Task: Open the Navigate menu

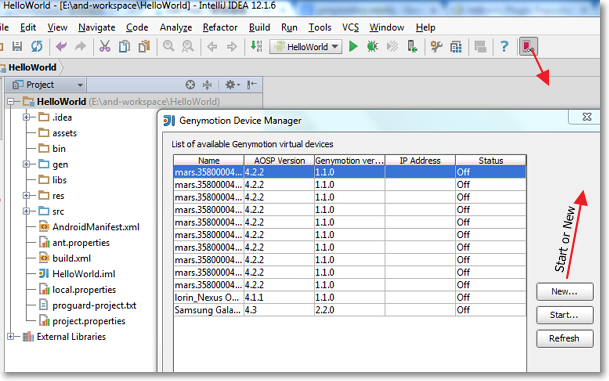Action: pos(97,28)
